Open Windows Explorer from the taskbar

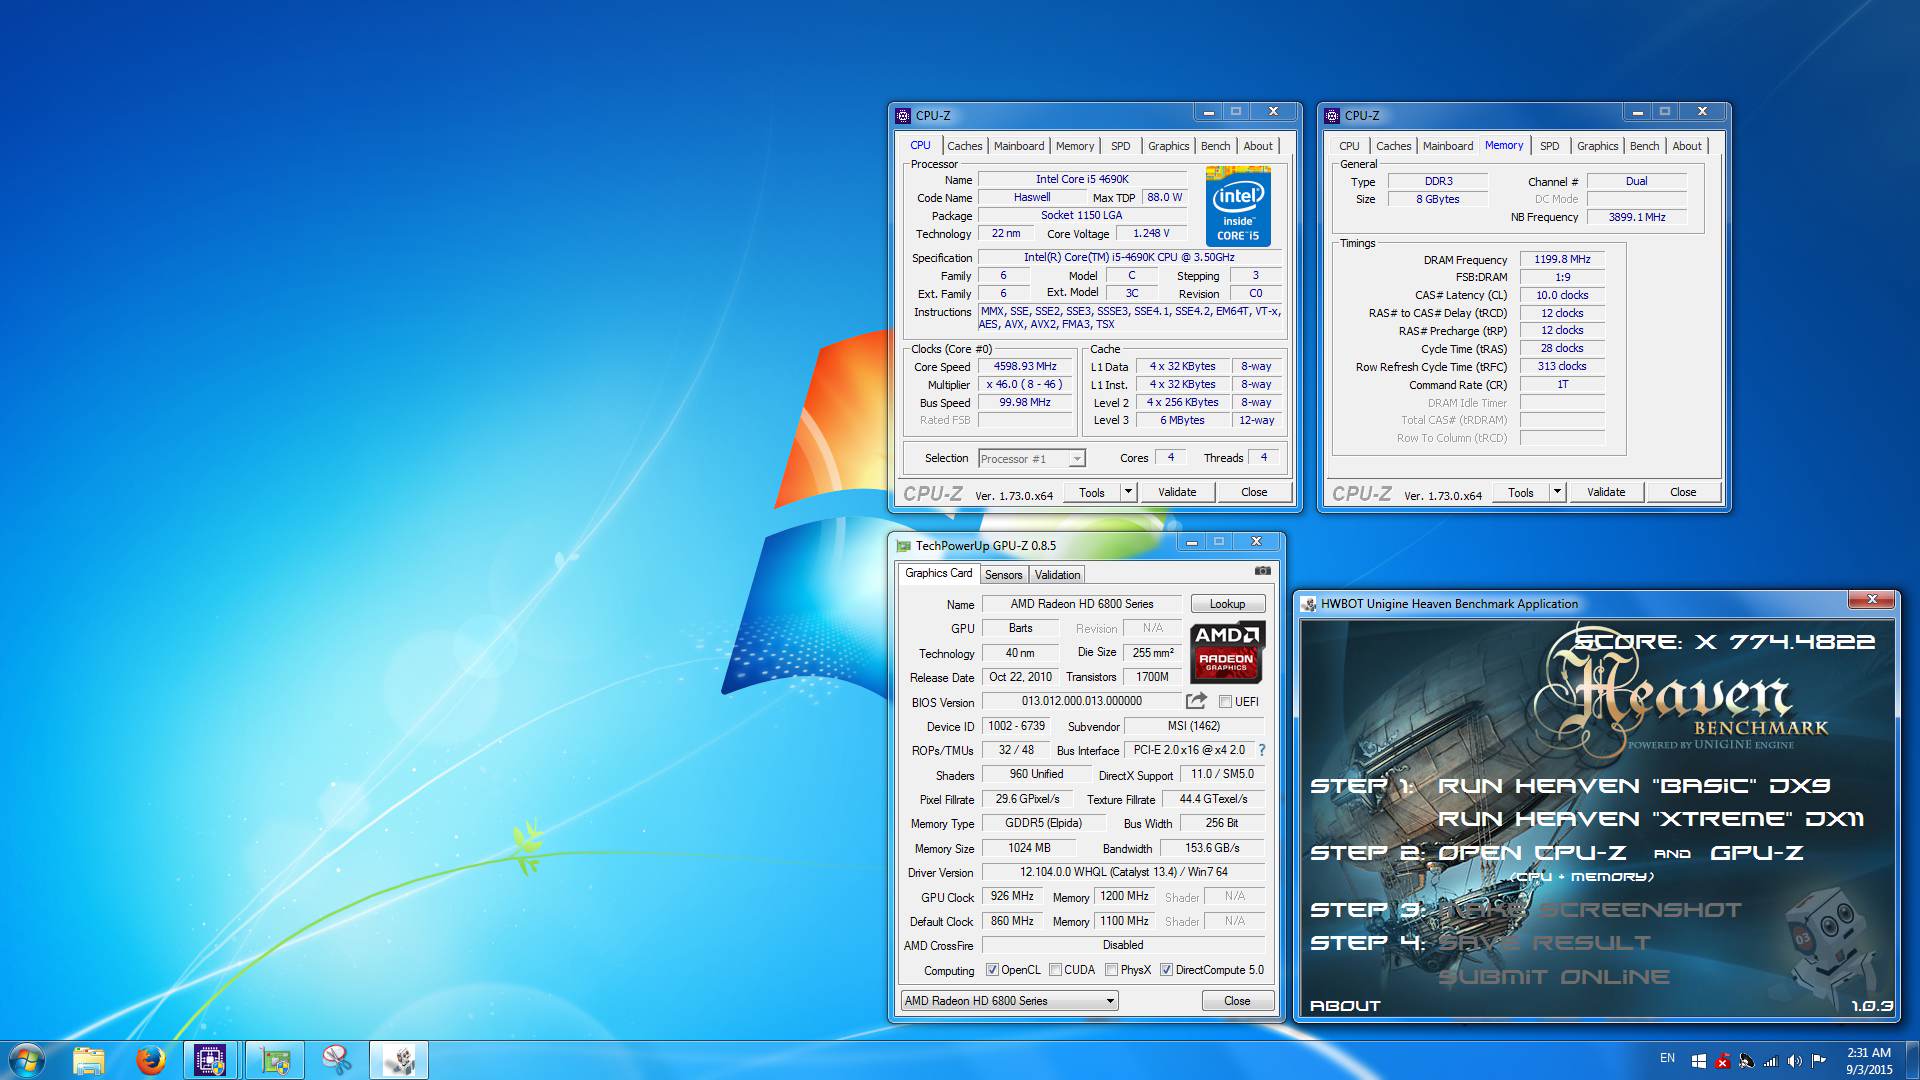coord(88,1060)
